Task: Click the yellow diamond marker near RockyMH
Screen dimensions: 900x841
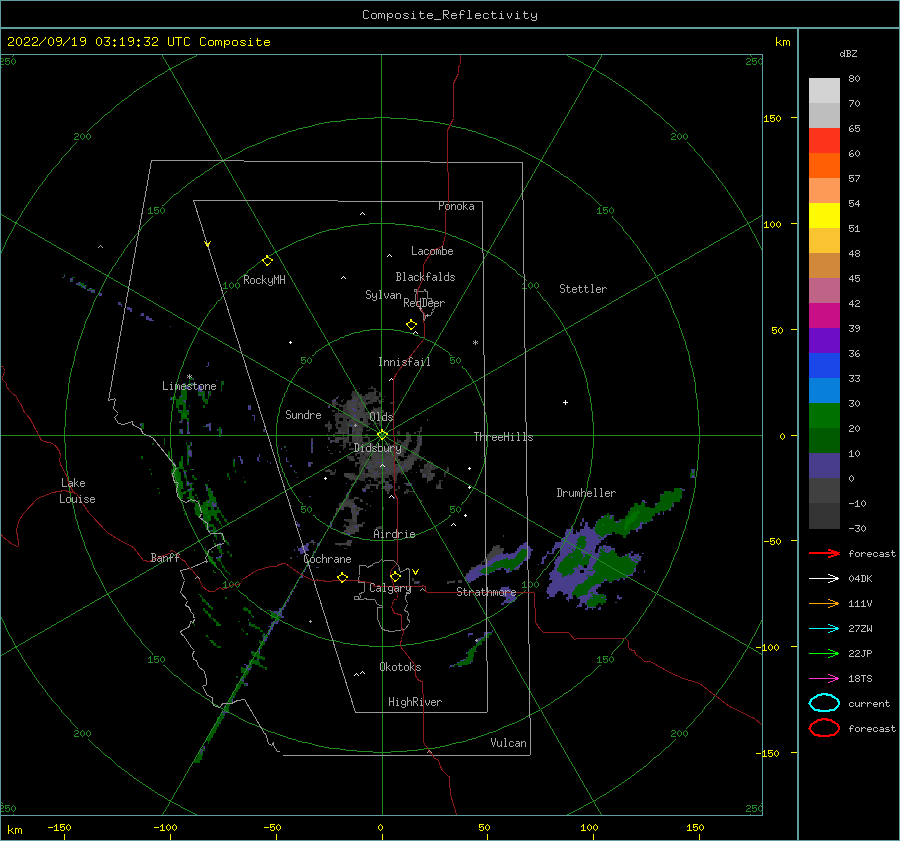Action: pyautogui.click(x=267, y=261)
